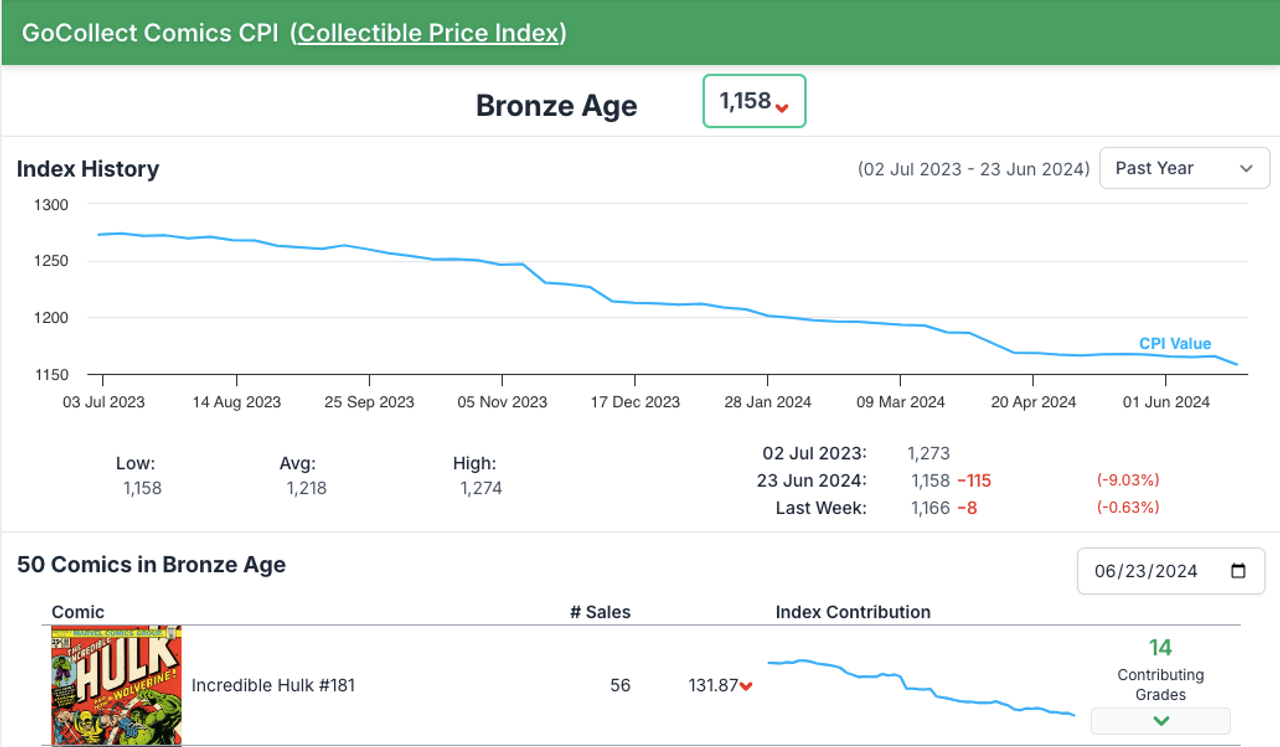
Task: Click the Last Week -8 change figure
Action: coord(967,508)
